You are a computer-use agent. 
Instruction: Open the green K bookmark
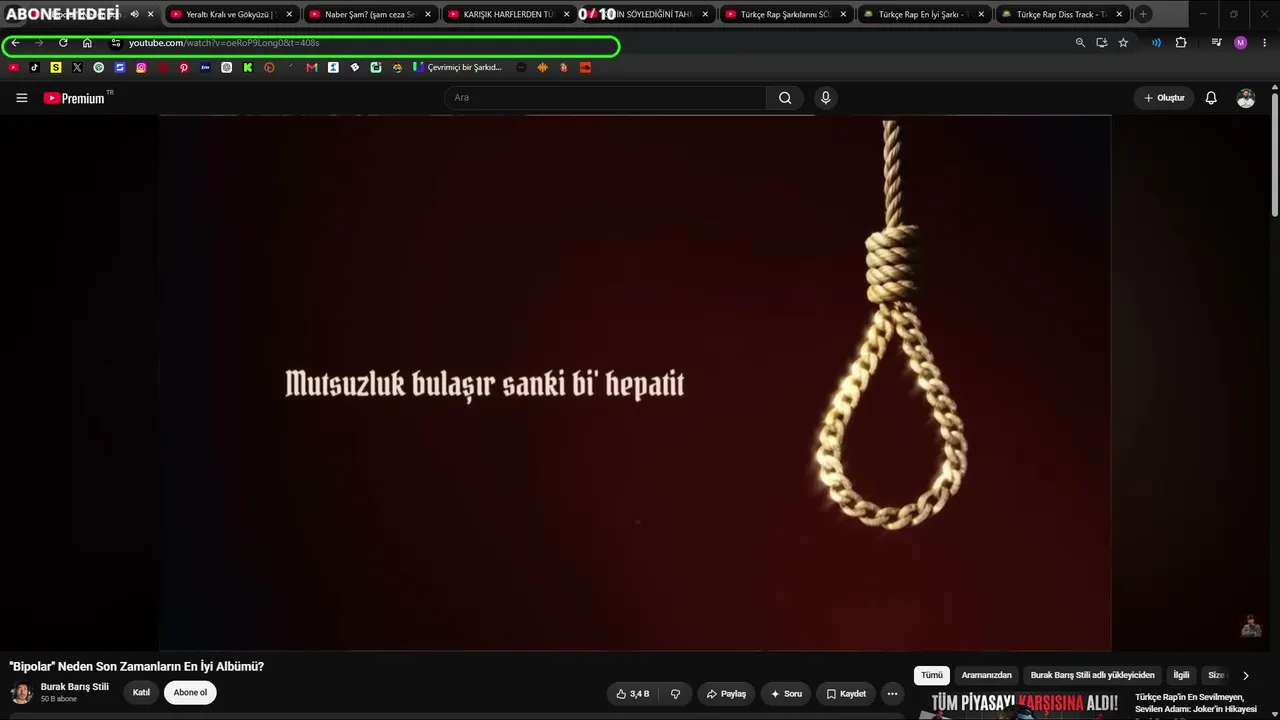click(x=248, y=68)
